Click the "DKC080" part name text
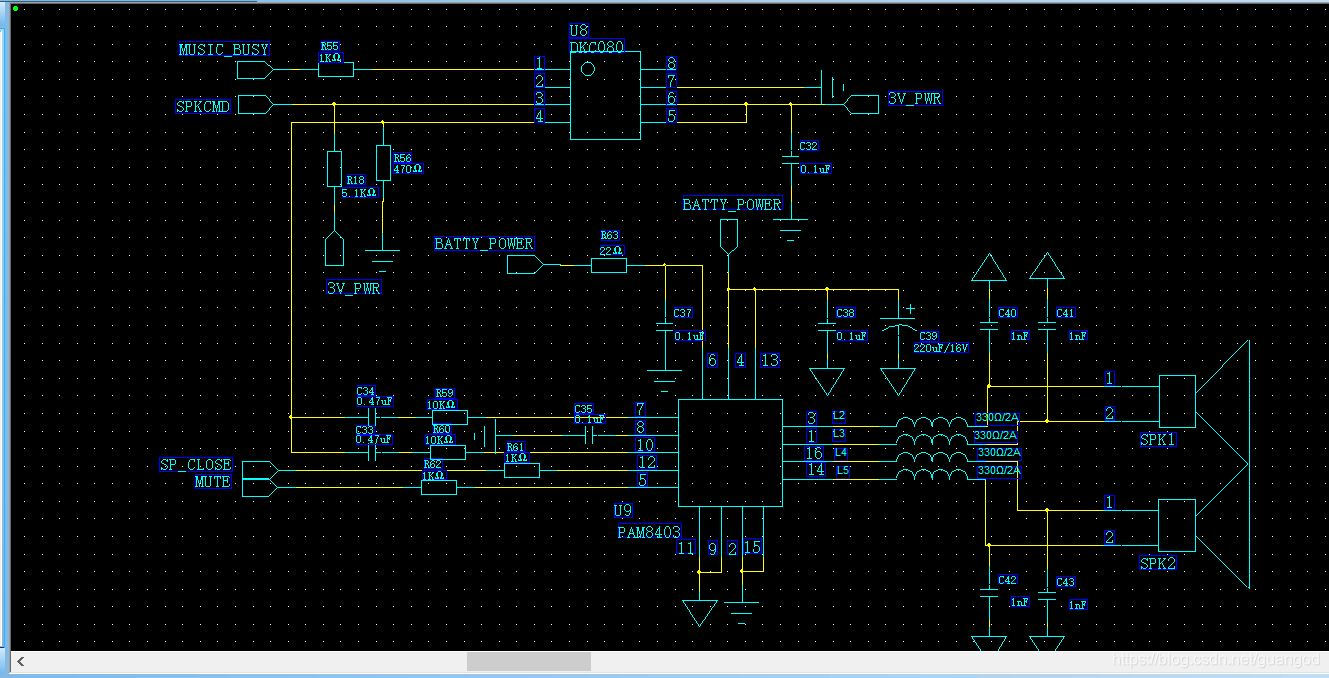1329x678 pixels. click(596, 47)
